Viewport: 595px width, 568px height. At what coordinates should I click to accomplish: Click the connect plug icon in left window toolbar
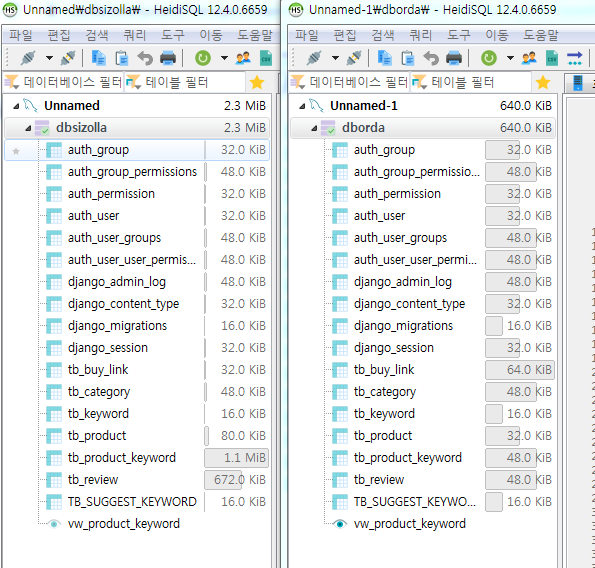pyautogui.click(x=28, y=58)
